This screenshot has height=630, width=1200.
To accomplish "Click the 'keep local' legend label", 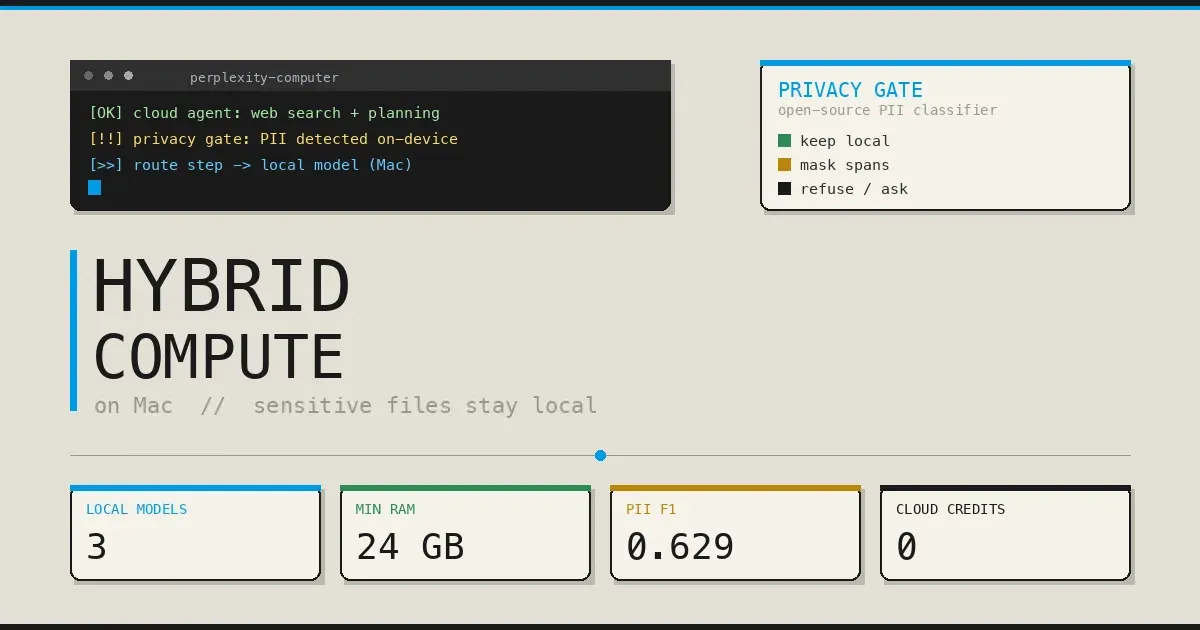I will pos(844,141).
